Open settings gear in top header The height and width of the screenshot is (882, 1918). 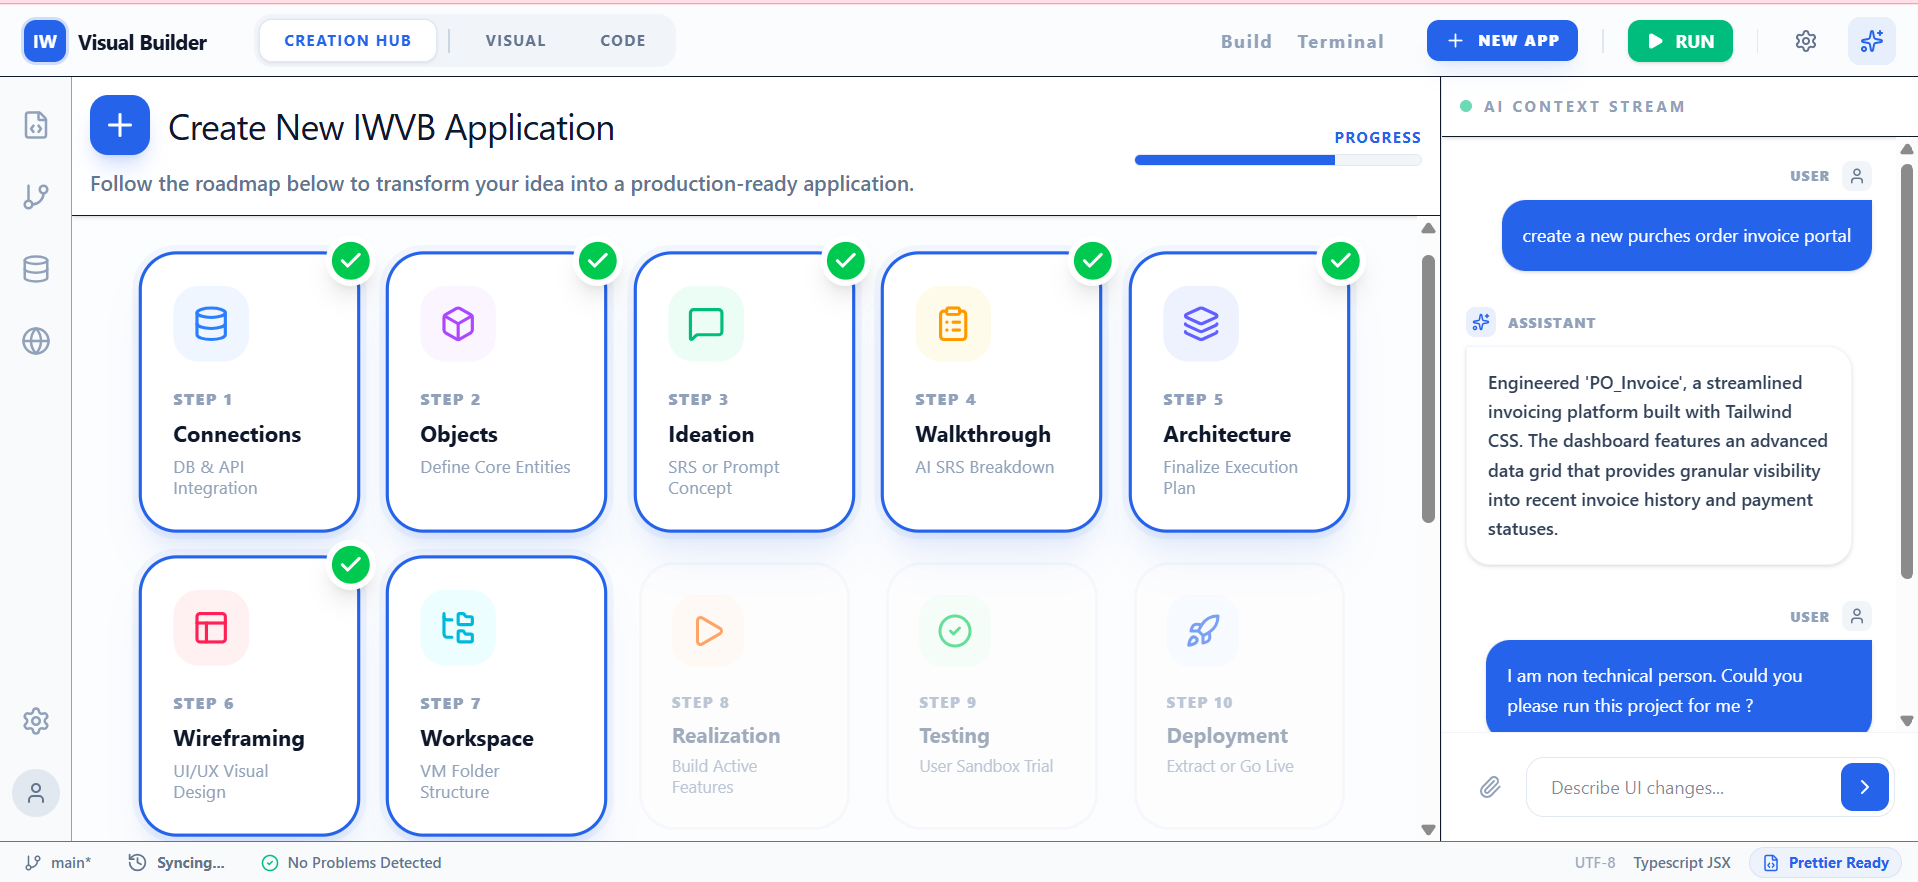[x=1805, y=41]
